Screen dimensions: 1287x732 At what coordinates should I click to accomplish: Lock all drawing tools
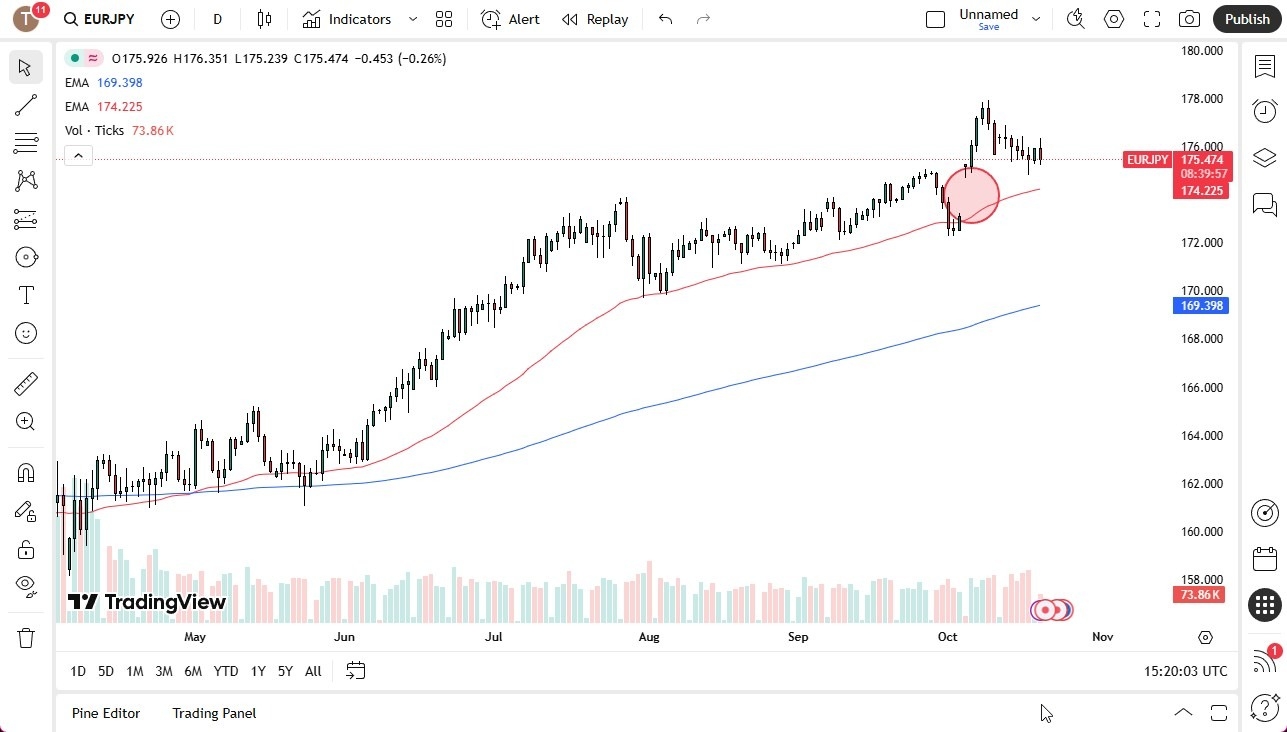[x=25, y=549]
